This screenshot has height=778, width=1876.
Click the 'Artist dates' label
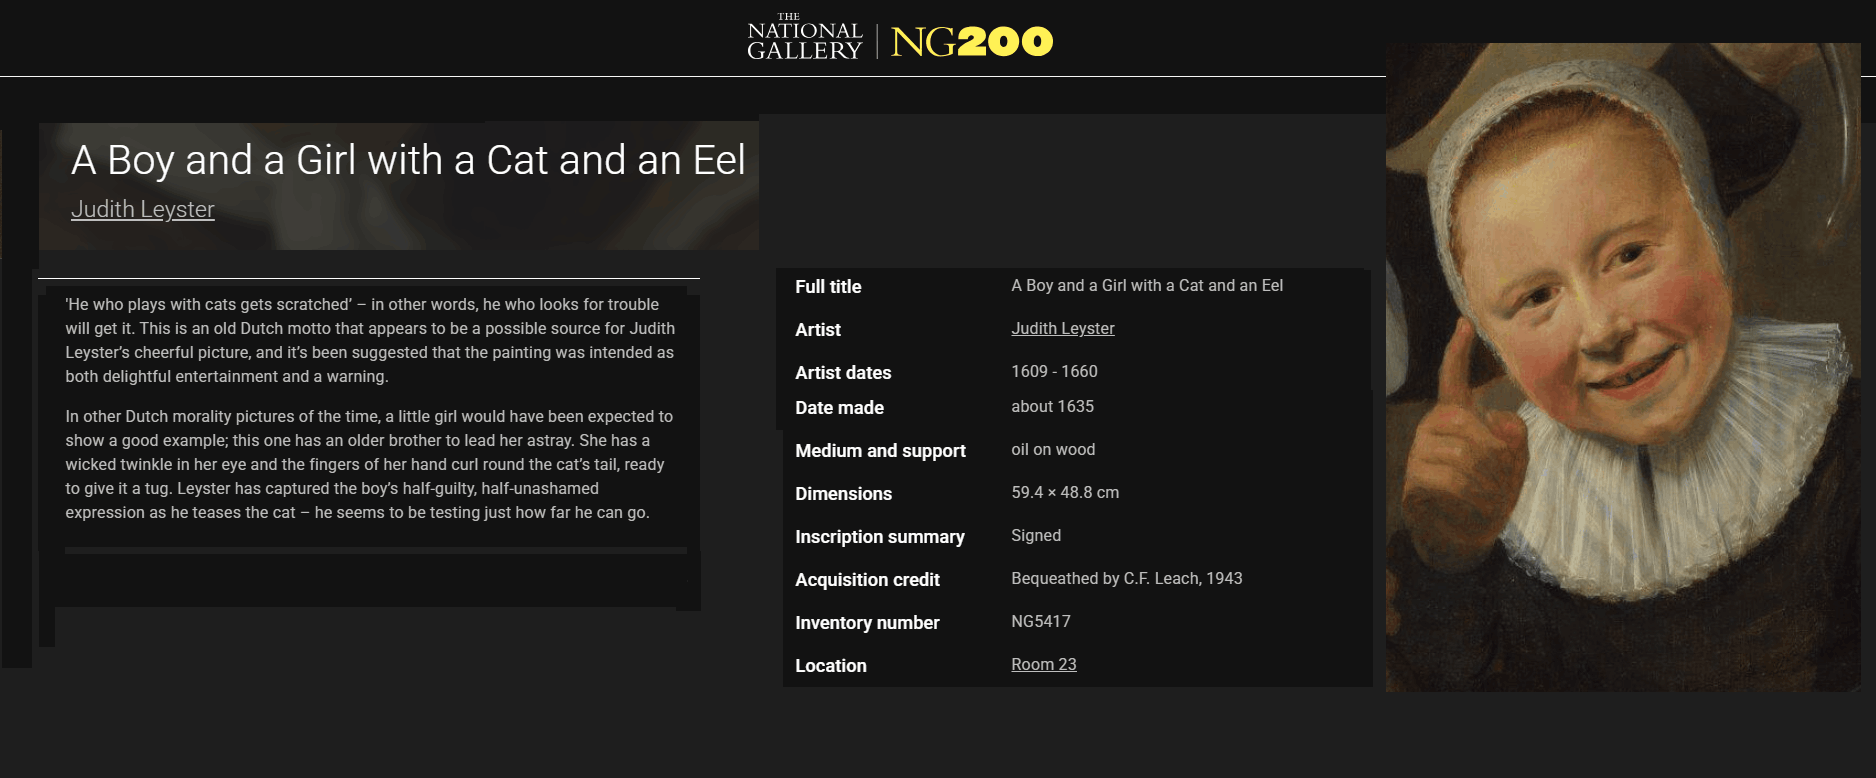coord(843,372)
